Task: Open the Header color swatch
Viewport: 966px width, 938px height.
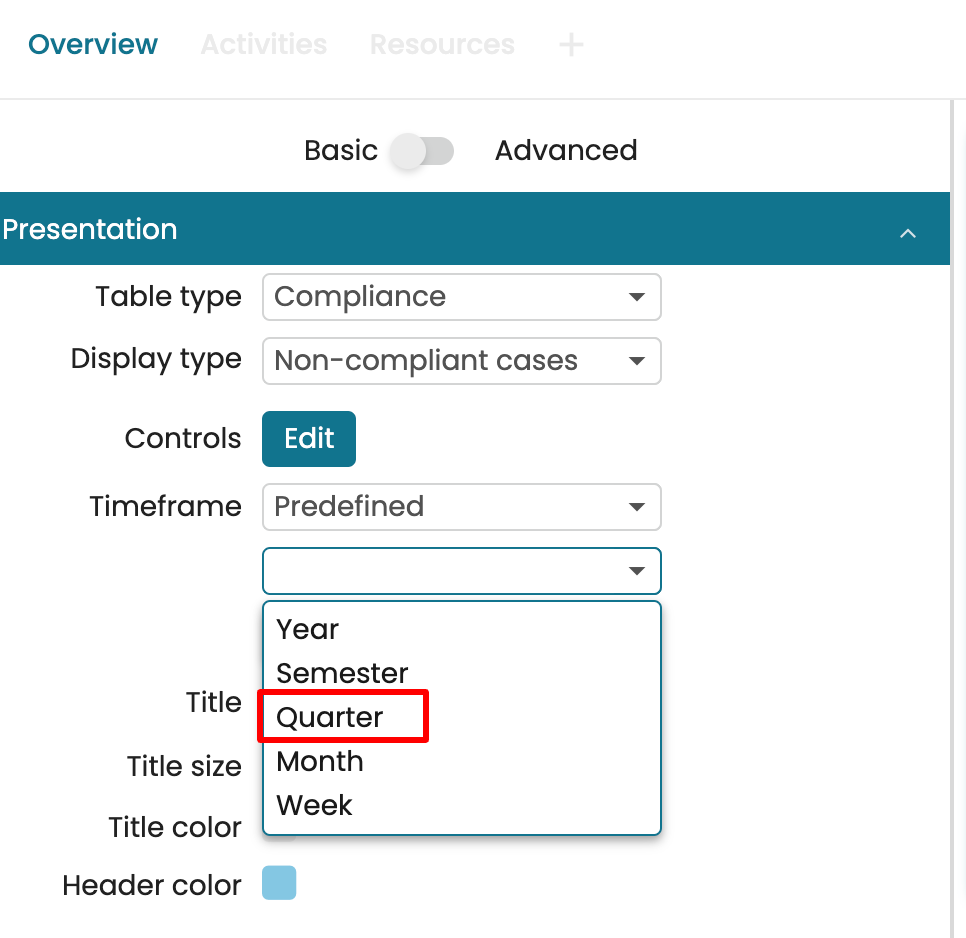Action: click(279, 884)
